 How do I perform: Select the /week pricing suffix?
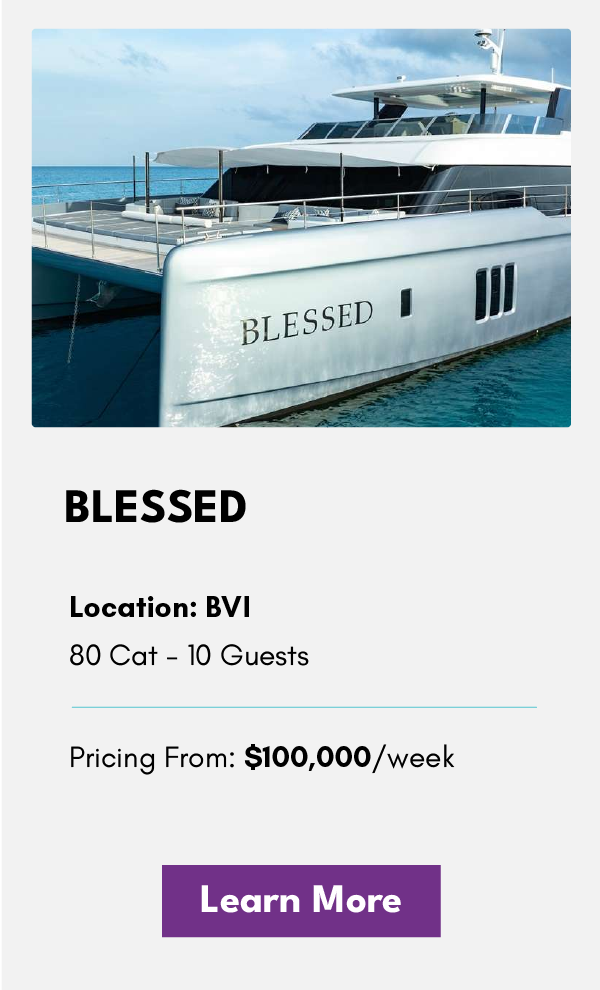(413, 756)
